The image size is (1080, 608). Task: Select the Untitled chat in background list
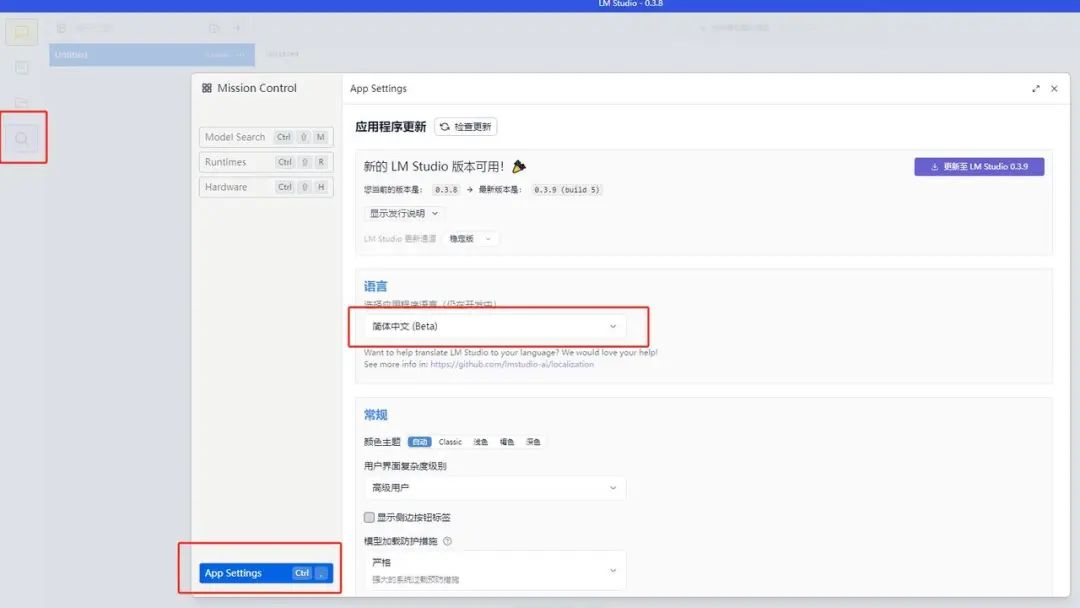coord(152,54)
